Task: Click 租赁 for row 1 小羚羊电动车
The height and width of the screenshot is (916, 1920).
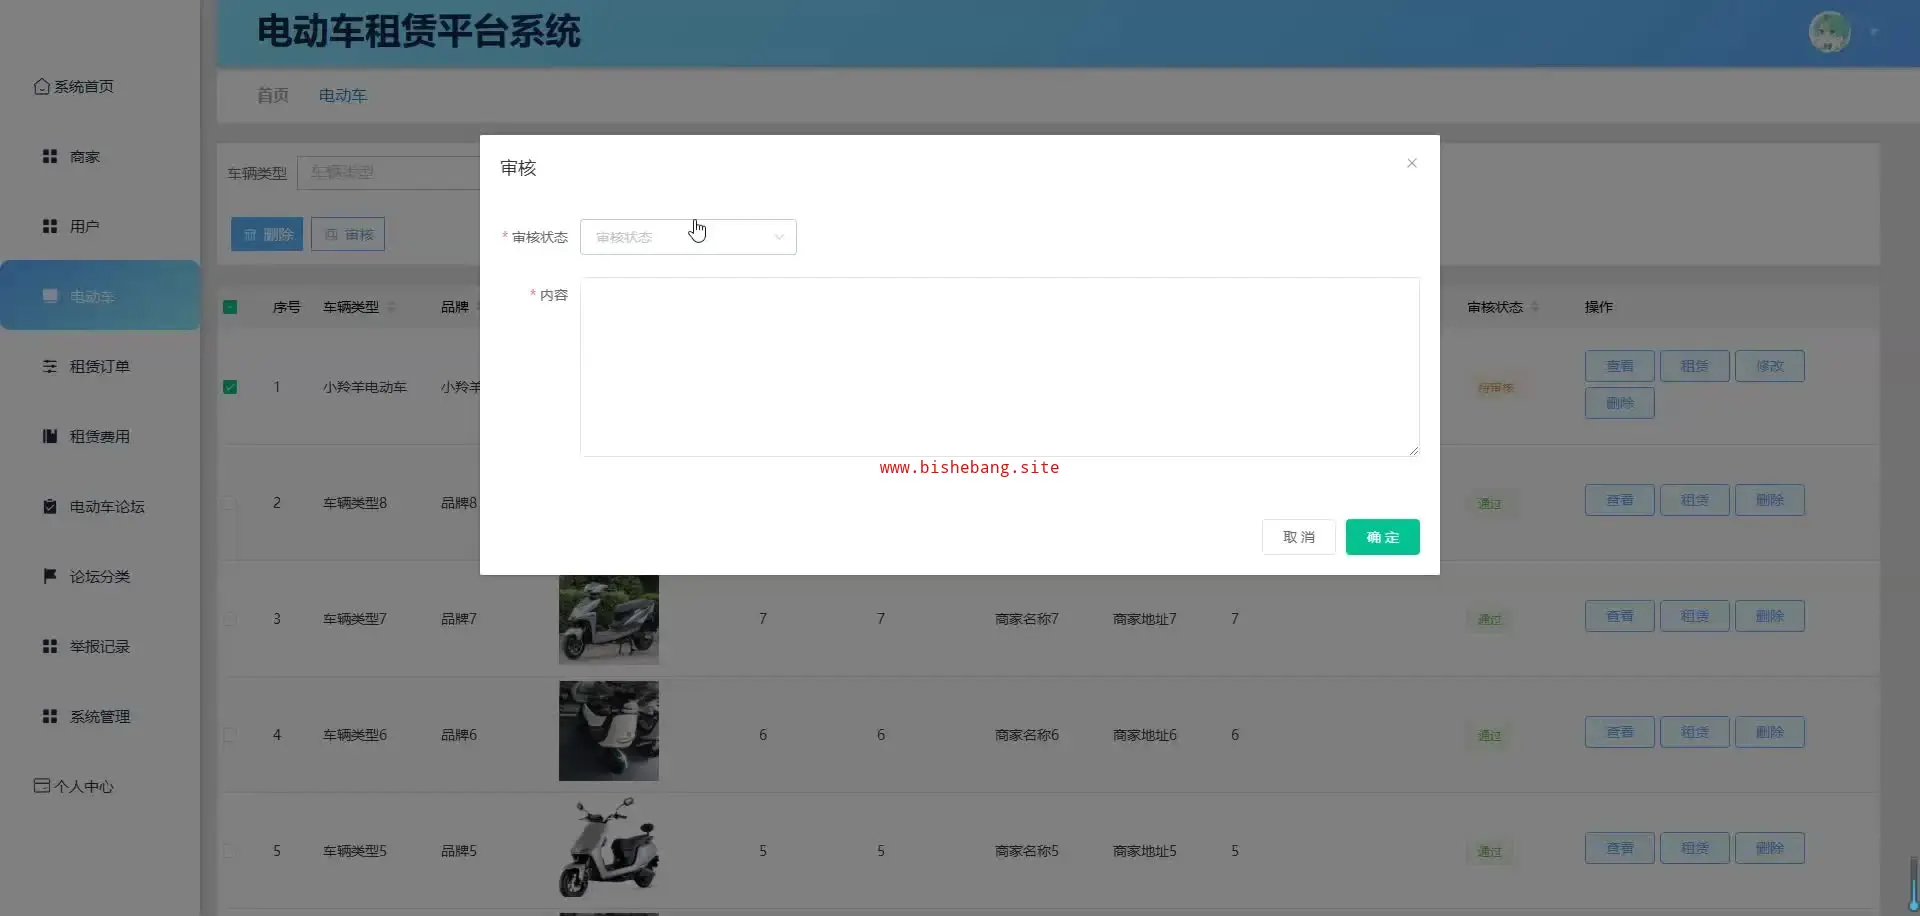Action: (x=1695, y=366)
